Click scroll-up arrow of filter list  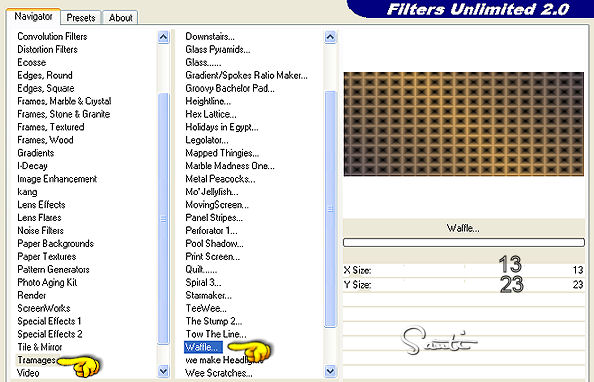330,37
